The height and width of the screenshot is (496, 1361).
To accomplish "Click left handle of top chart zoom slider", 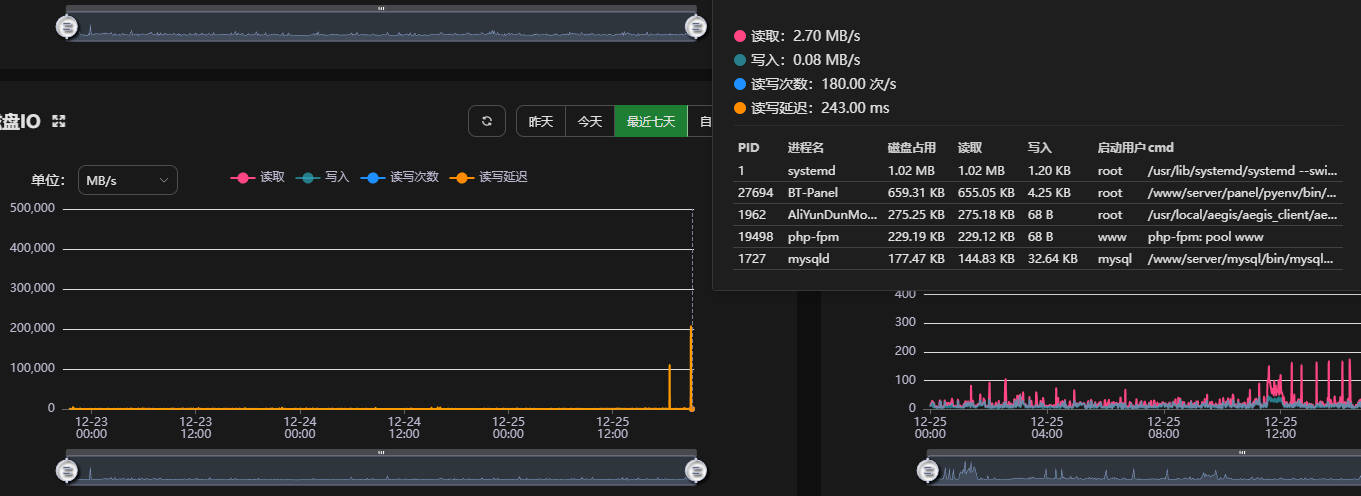I will [x=67, y=27].
